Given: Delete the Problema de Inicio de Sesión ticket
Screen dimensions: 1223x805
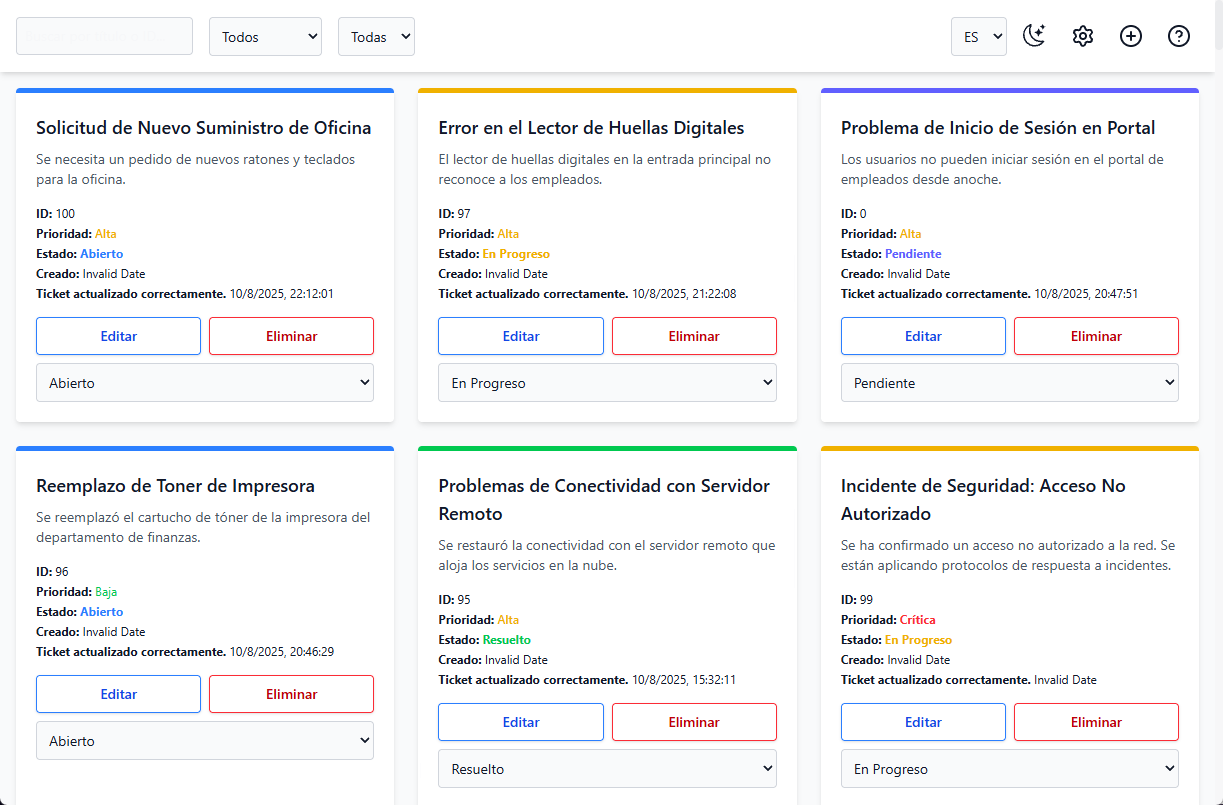Looking at the screenshot, I should (1096, 336).
